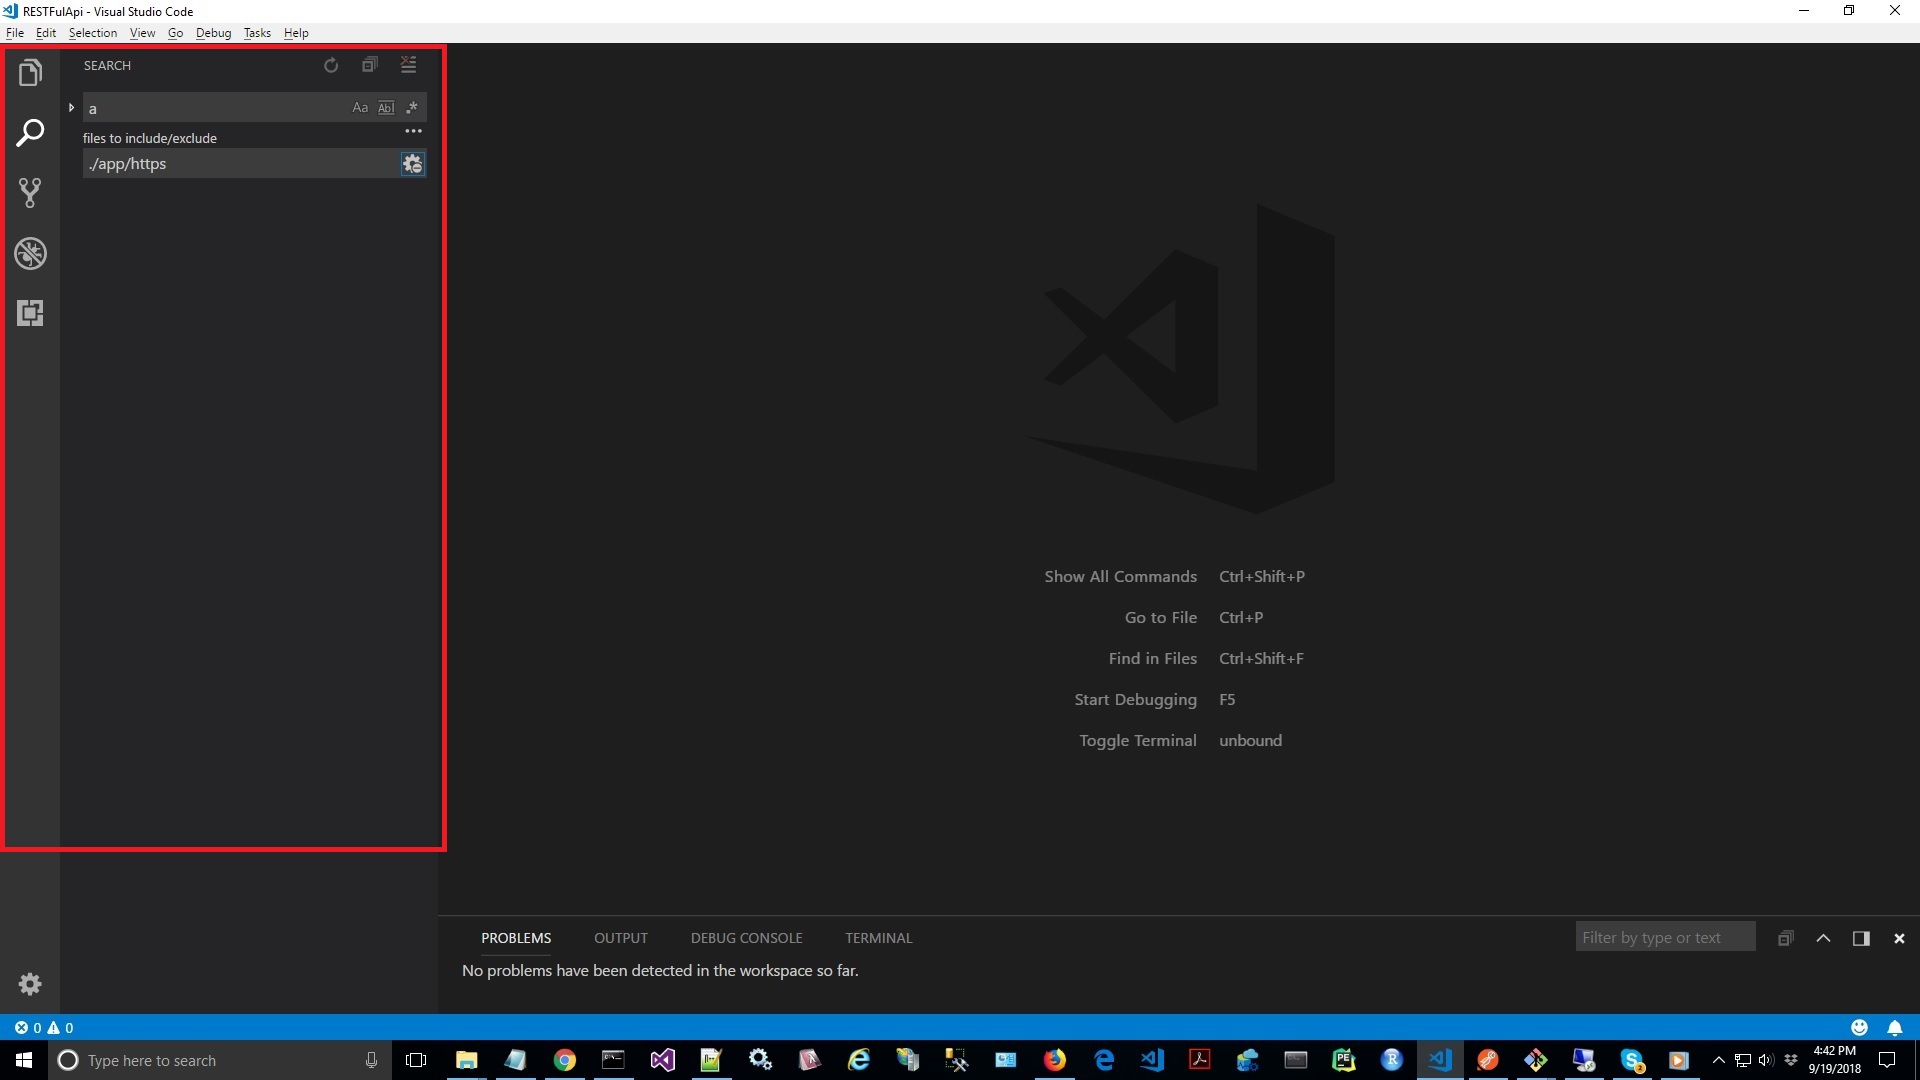The height and width of the screenshot is (1080, 1920).
Task: Refresh the search results
Action: click(x=331, y=64)
